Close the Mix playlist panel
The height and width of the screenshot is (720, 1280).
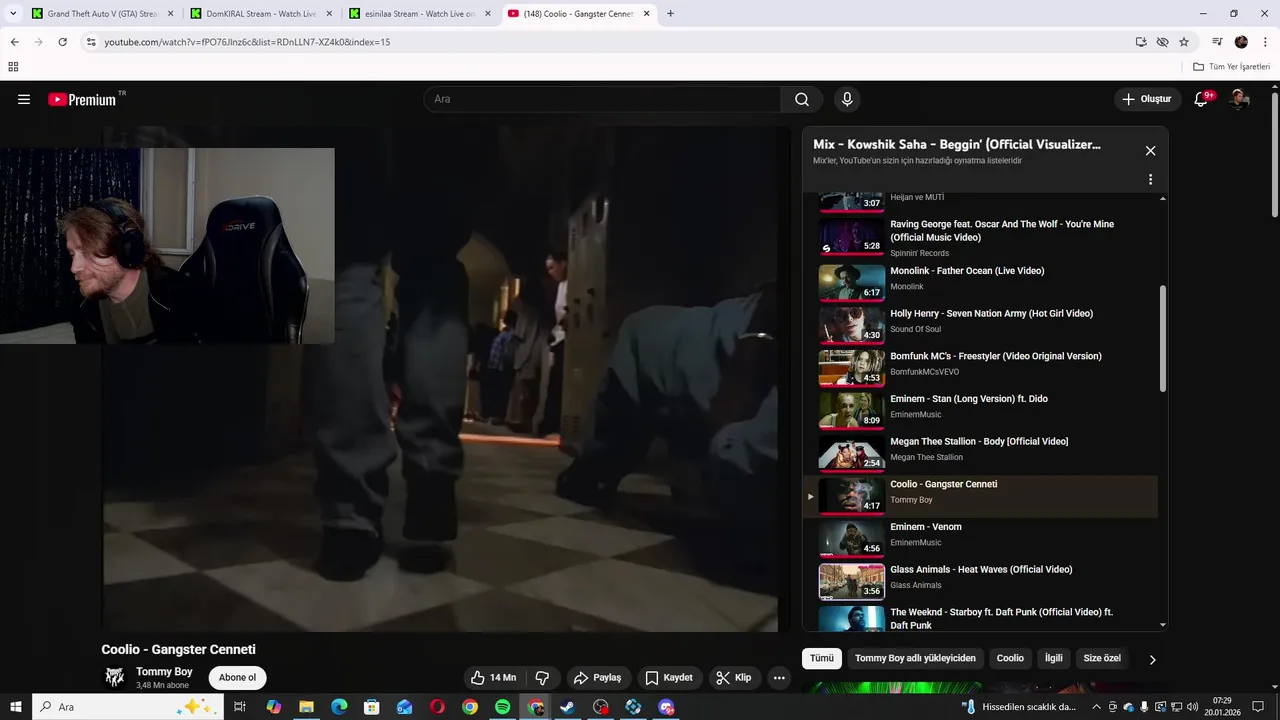pos(1150,151)
